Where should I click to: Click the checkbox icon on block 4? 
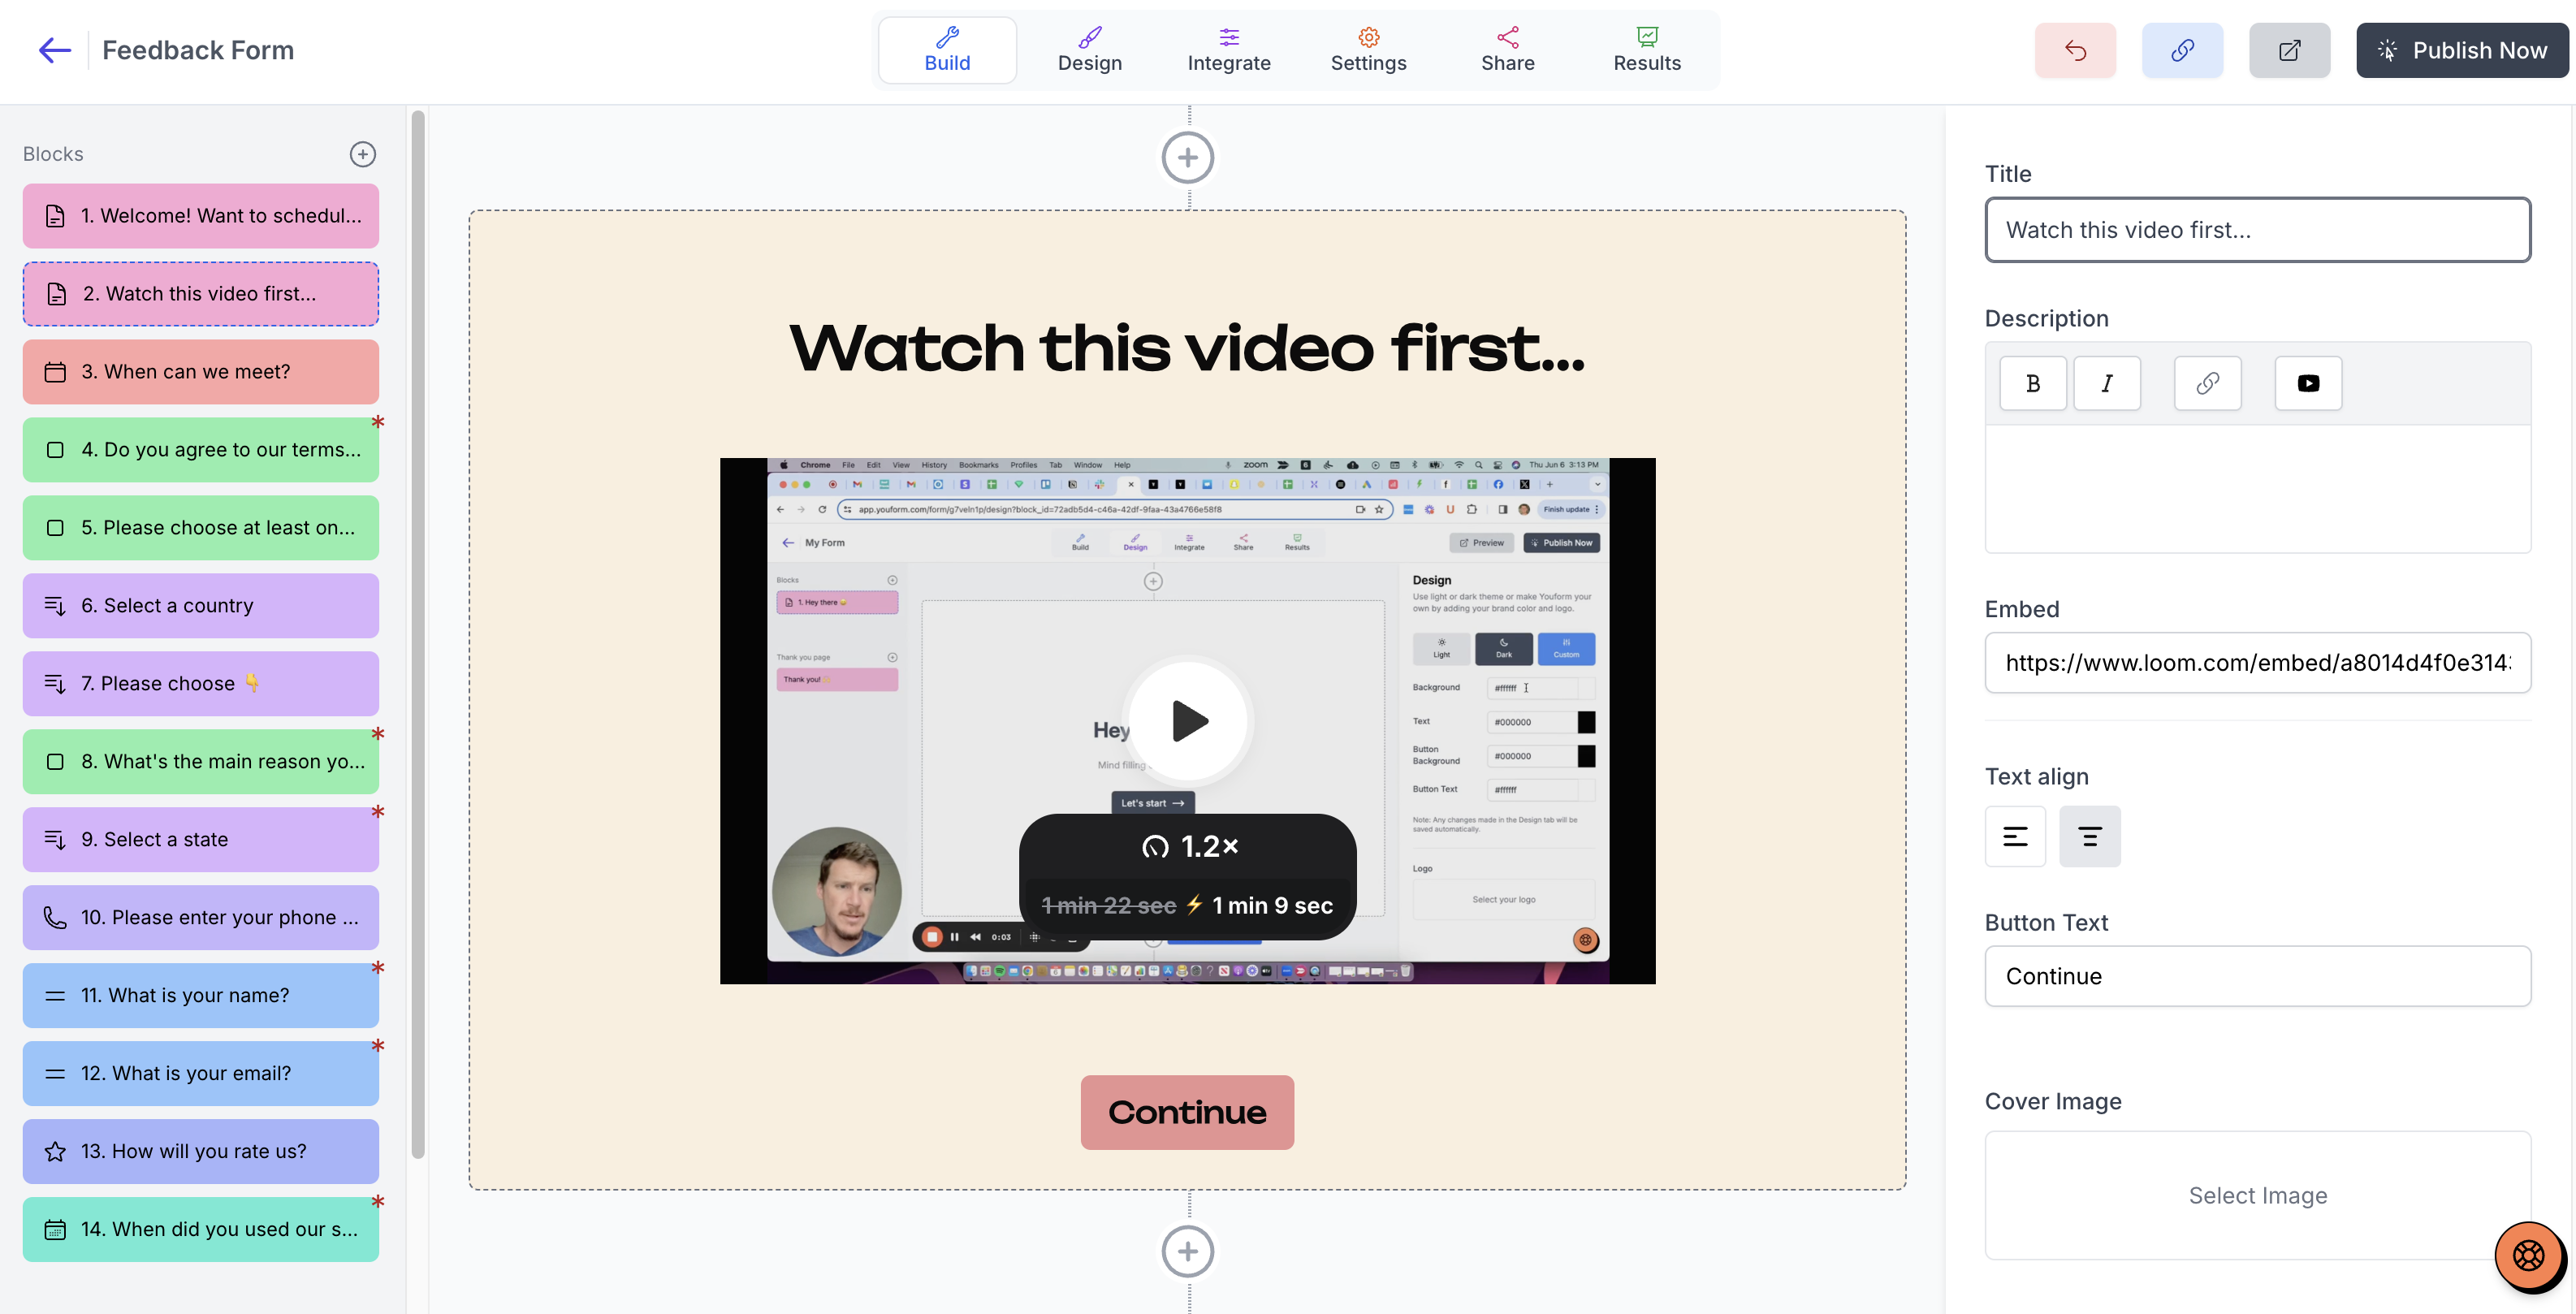[x=55, y=450]
